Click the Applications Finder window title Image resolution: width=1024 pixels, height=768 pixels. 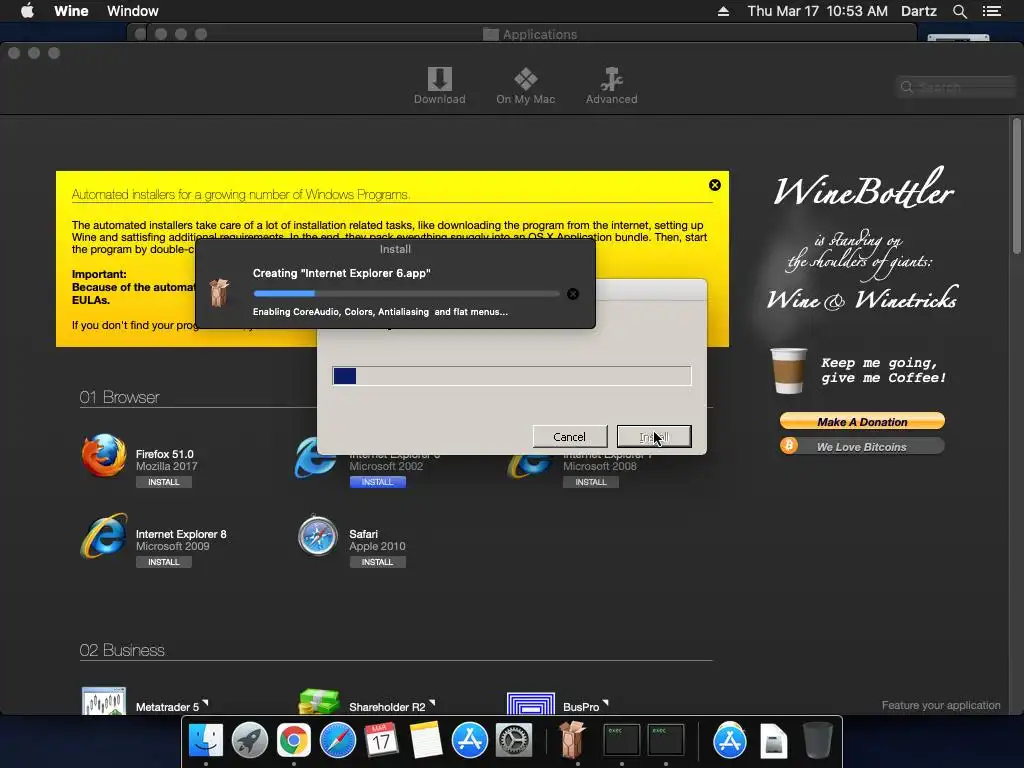coord(530,34)
